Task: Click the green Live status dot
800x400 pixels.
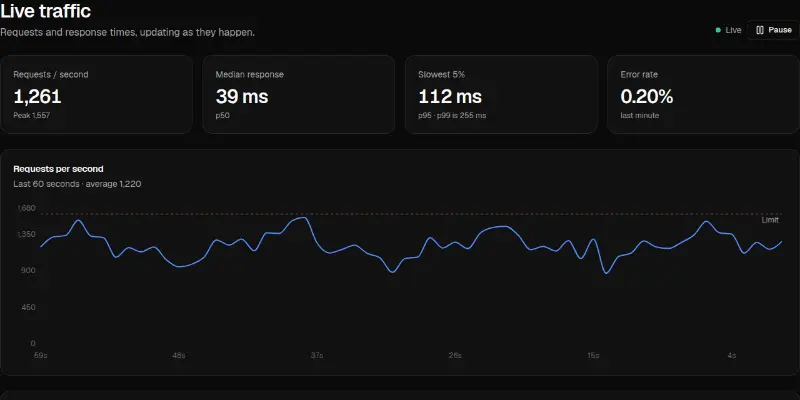Action: point(718,30)
